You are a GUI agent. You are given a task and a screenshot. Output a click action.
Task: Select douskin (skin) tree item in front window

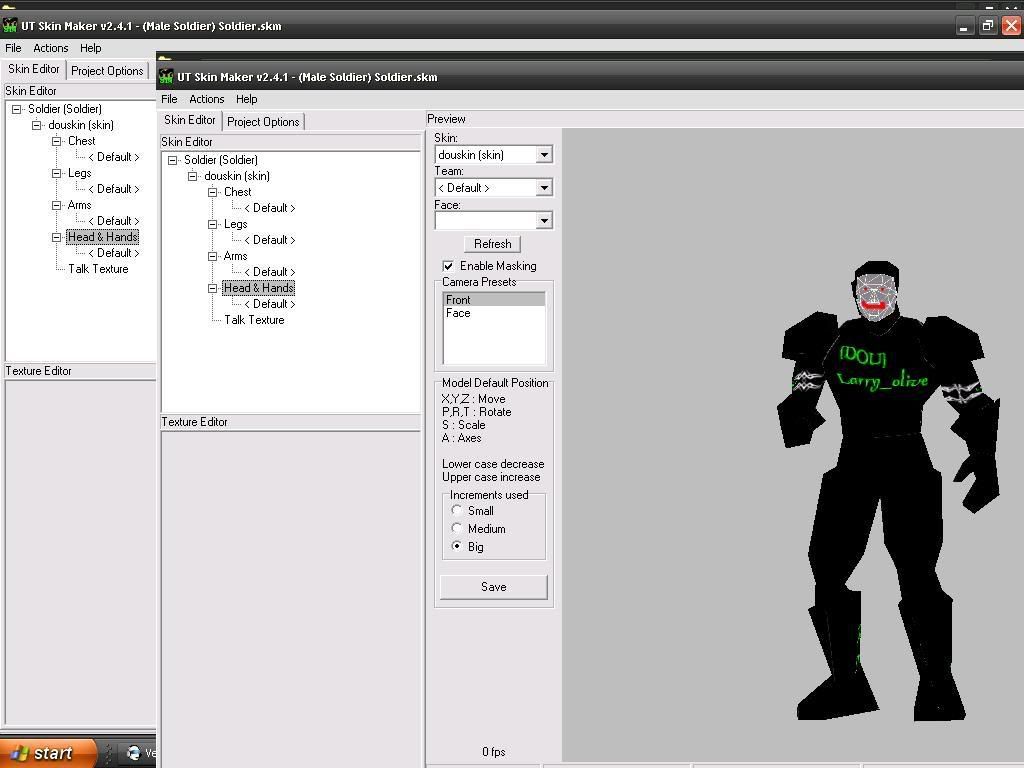237,176
